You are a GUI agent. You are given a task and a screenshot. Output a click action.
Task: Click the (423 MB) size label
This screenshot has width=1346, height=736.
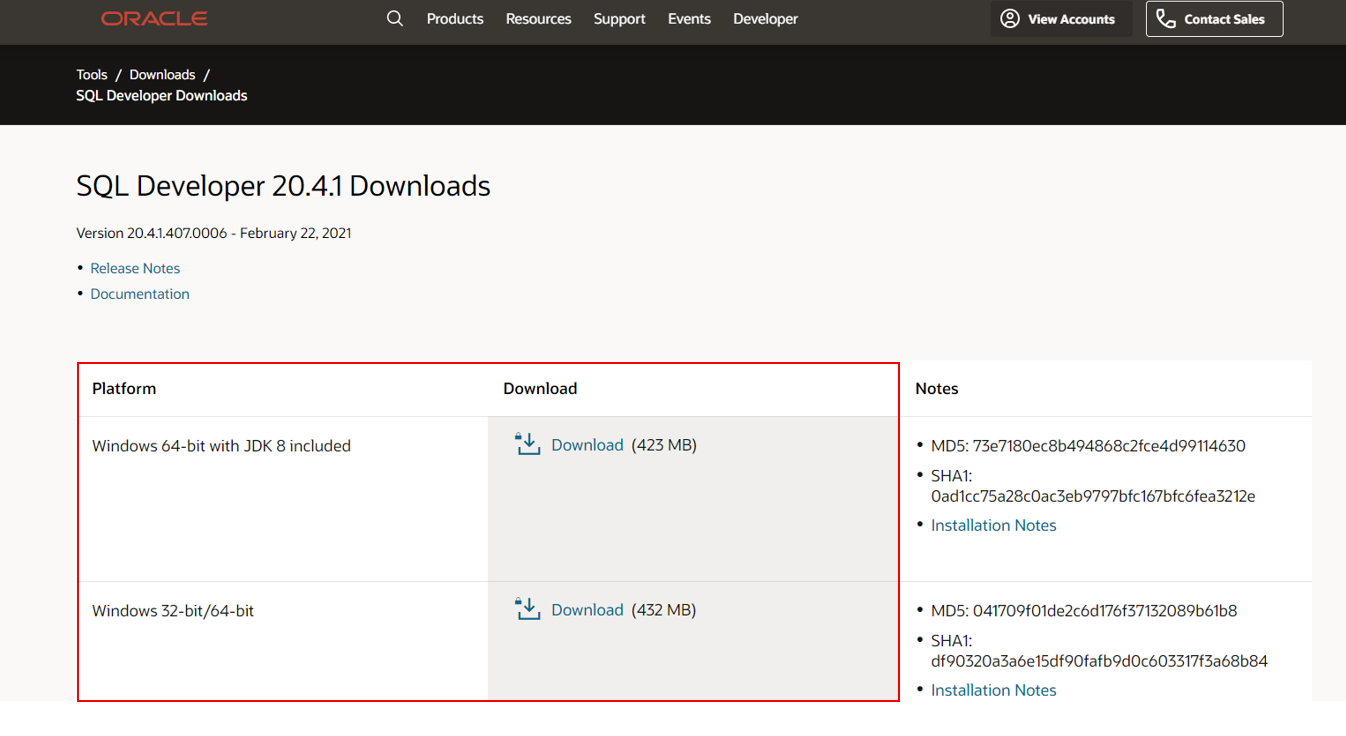pyautogui.click(x=664, y=445)
